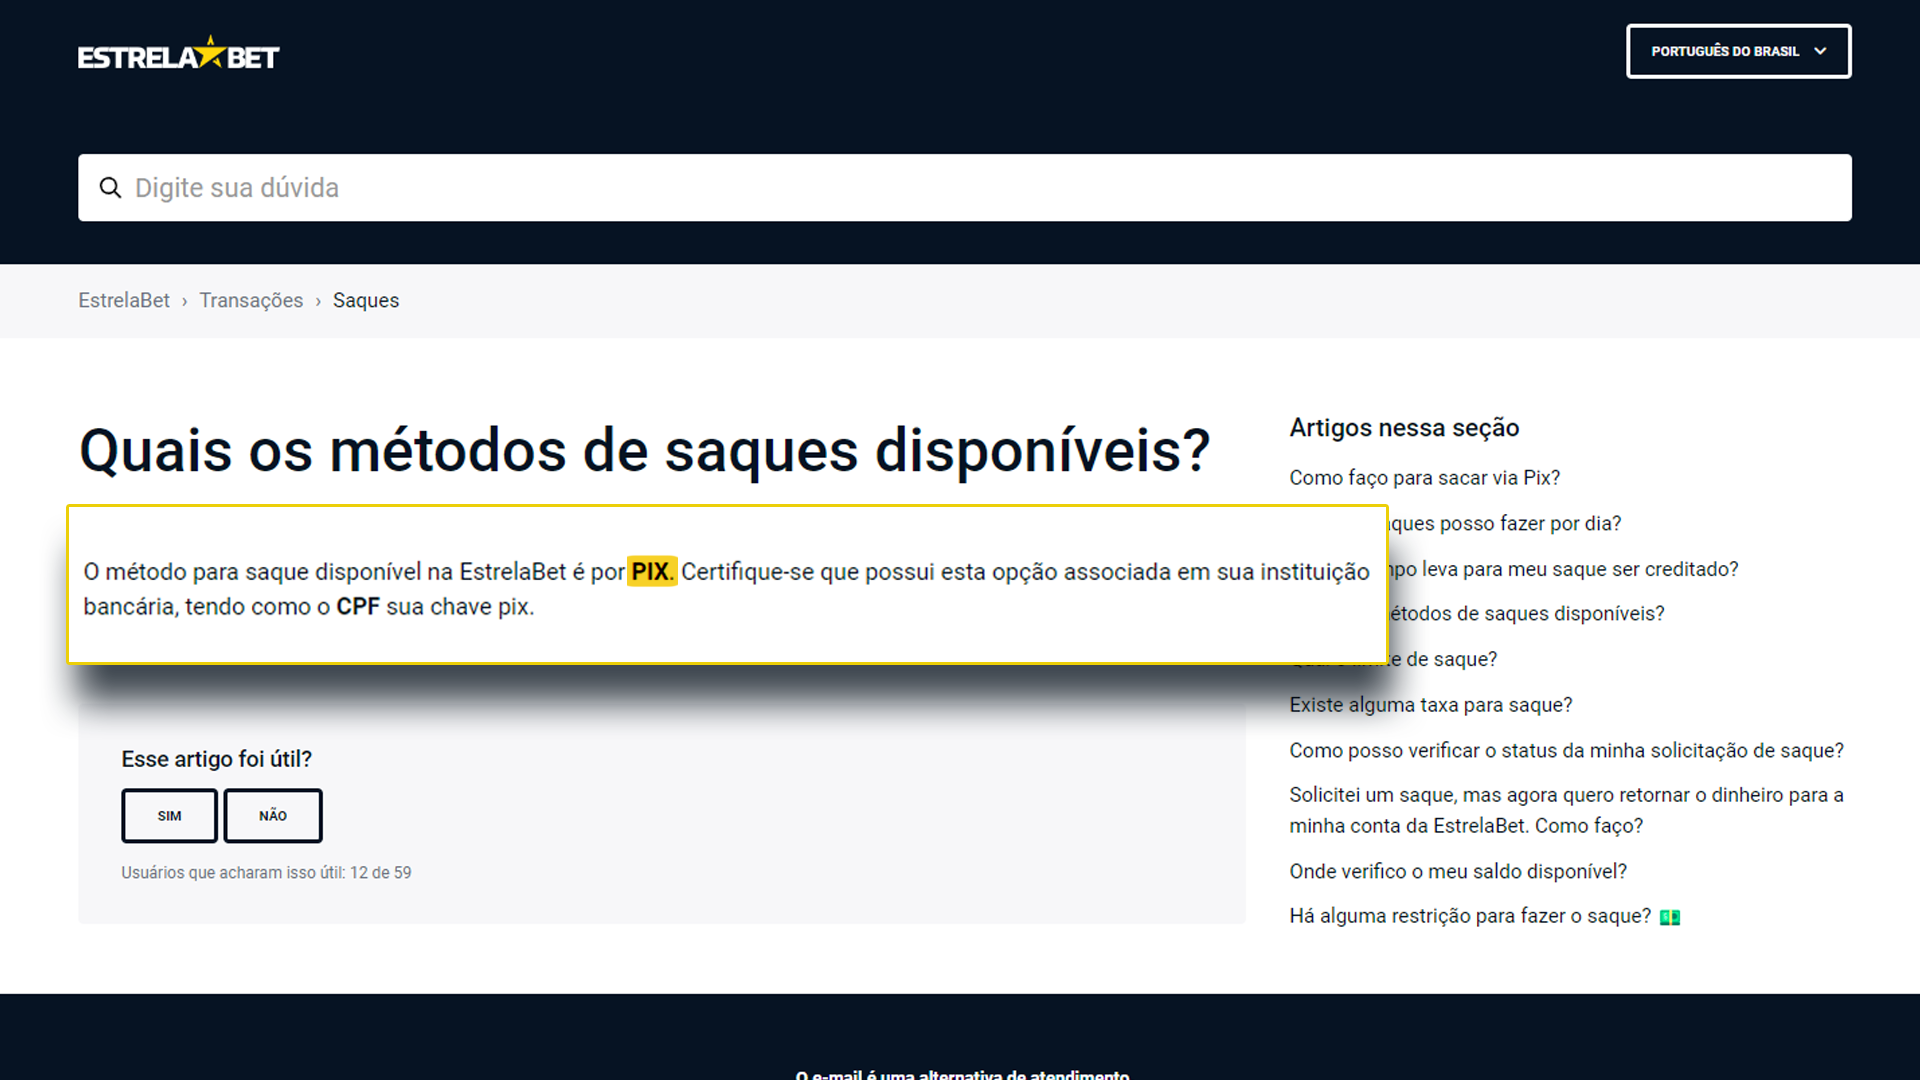Open 'Existe alguma taxa para saque?'
This screenshot has height=1080, width=1920.
(1430, 705)
